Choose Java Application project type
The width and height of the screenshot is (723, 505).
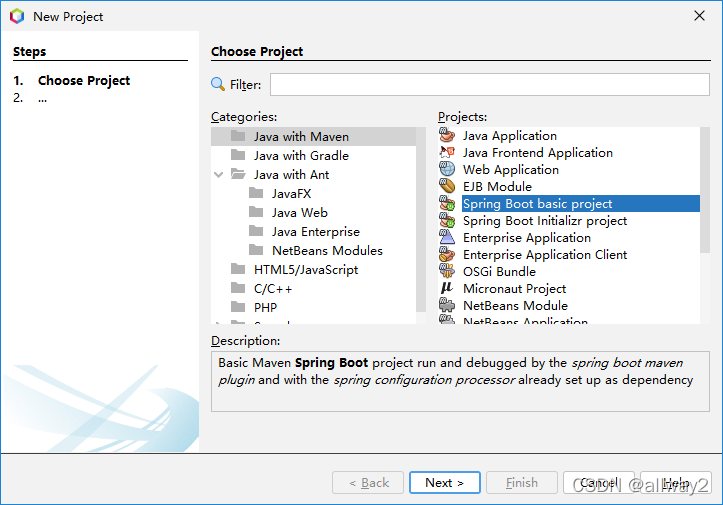coord(510,136)
